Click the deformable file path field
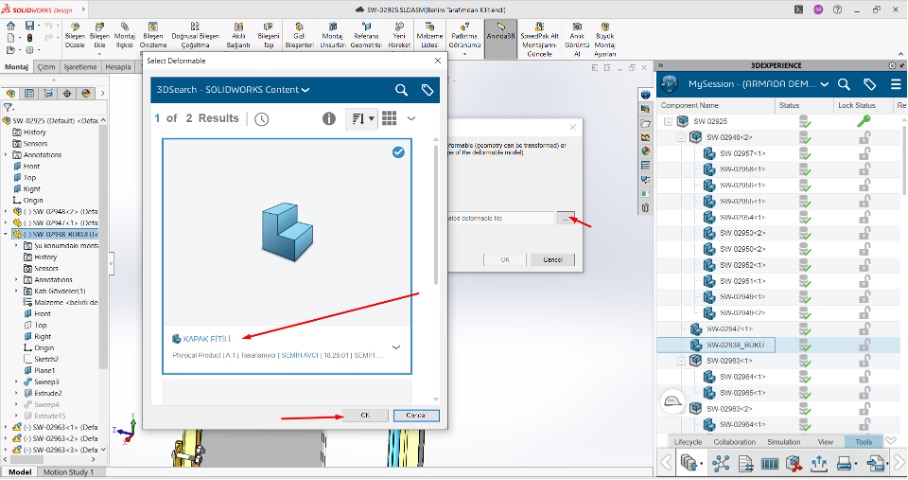 click(501, 218)
